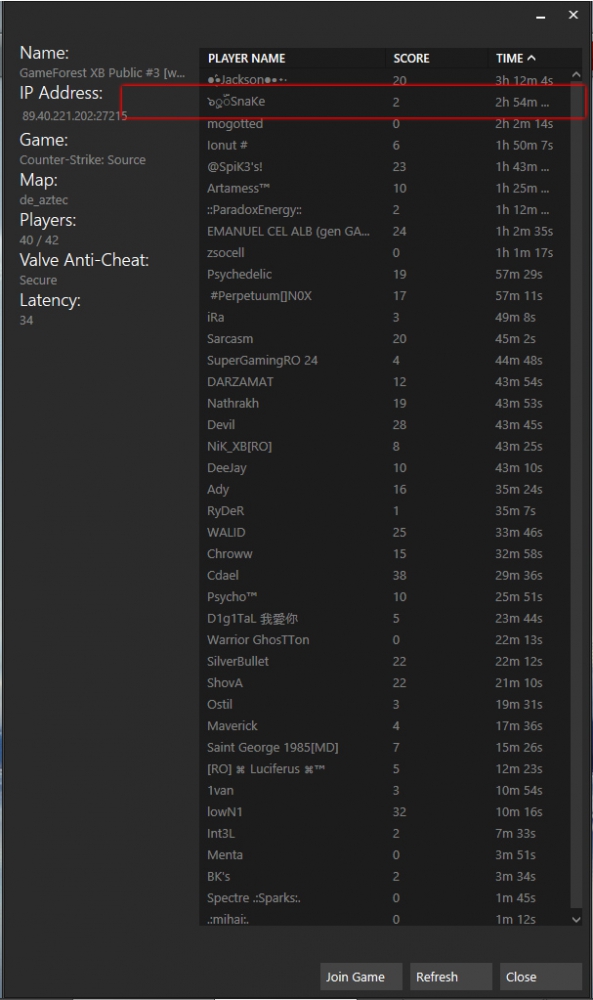Sort players by SCORE column header
Screen dimensions: 593x1000
click(x=436, y=58)
